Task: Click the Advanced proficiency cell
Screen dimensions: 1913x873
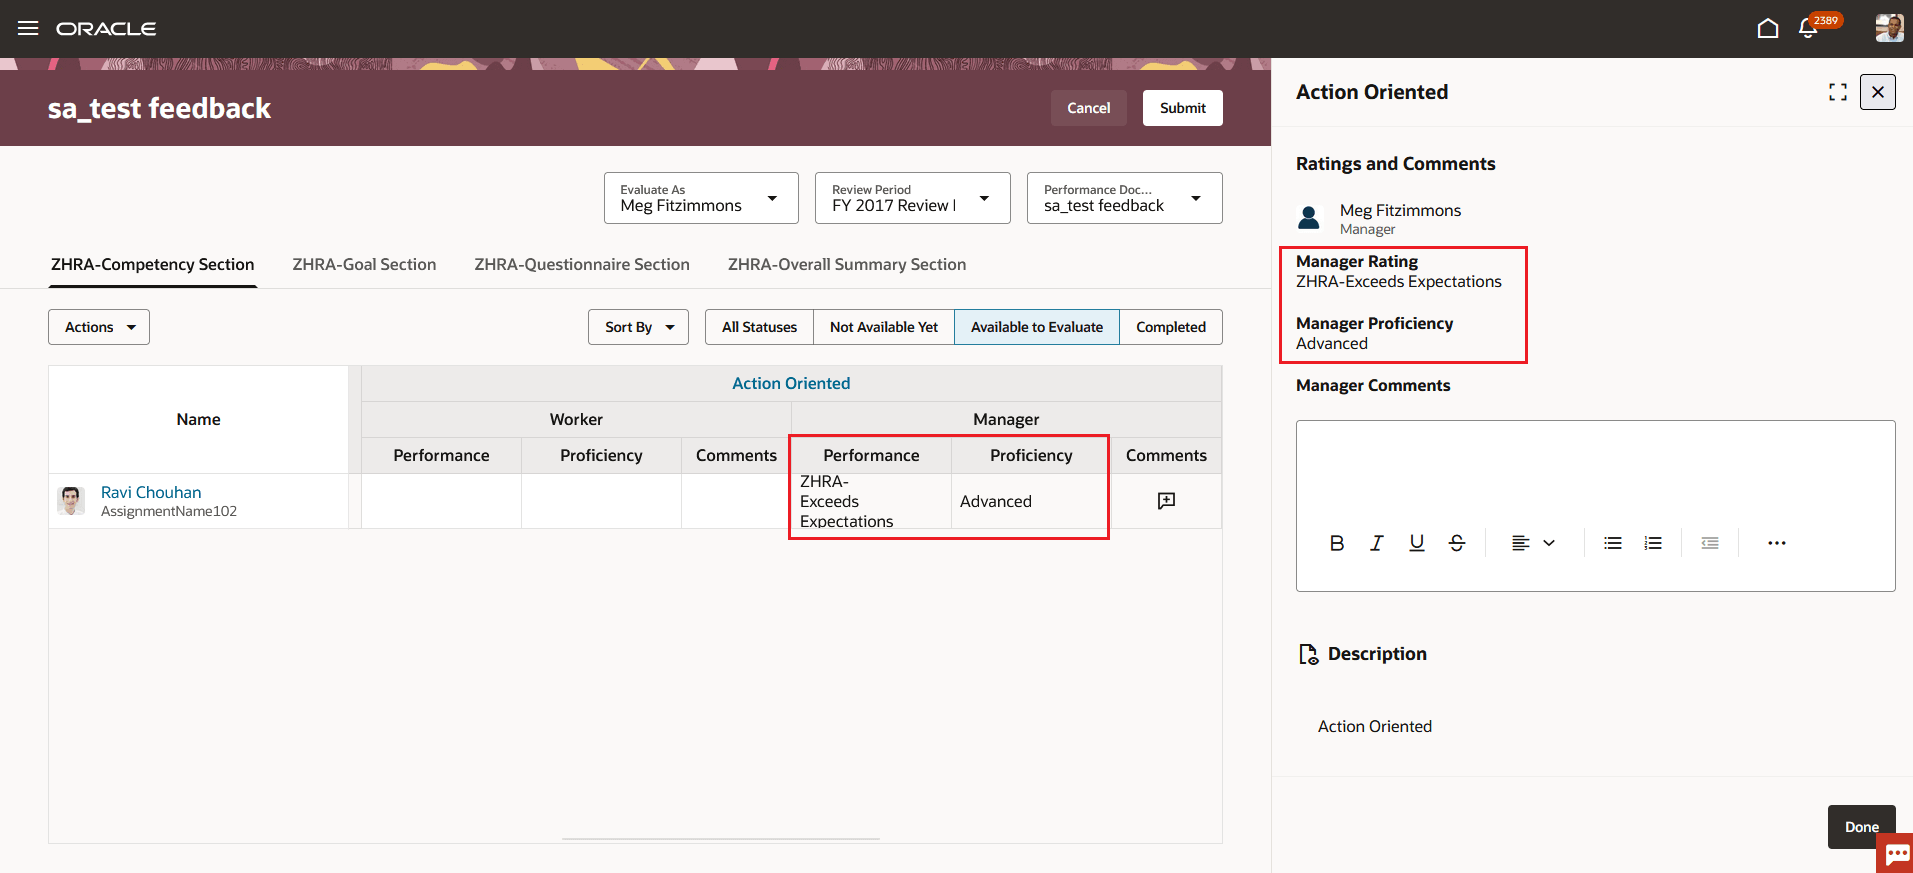Action: 1030,501
